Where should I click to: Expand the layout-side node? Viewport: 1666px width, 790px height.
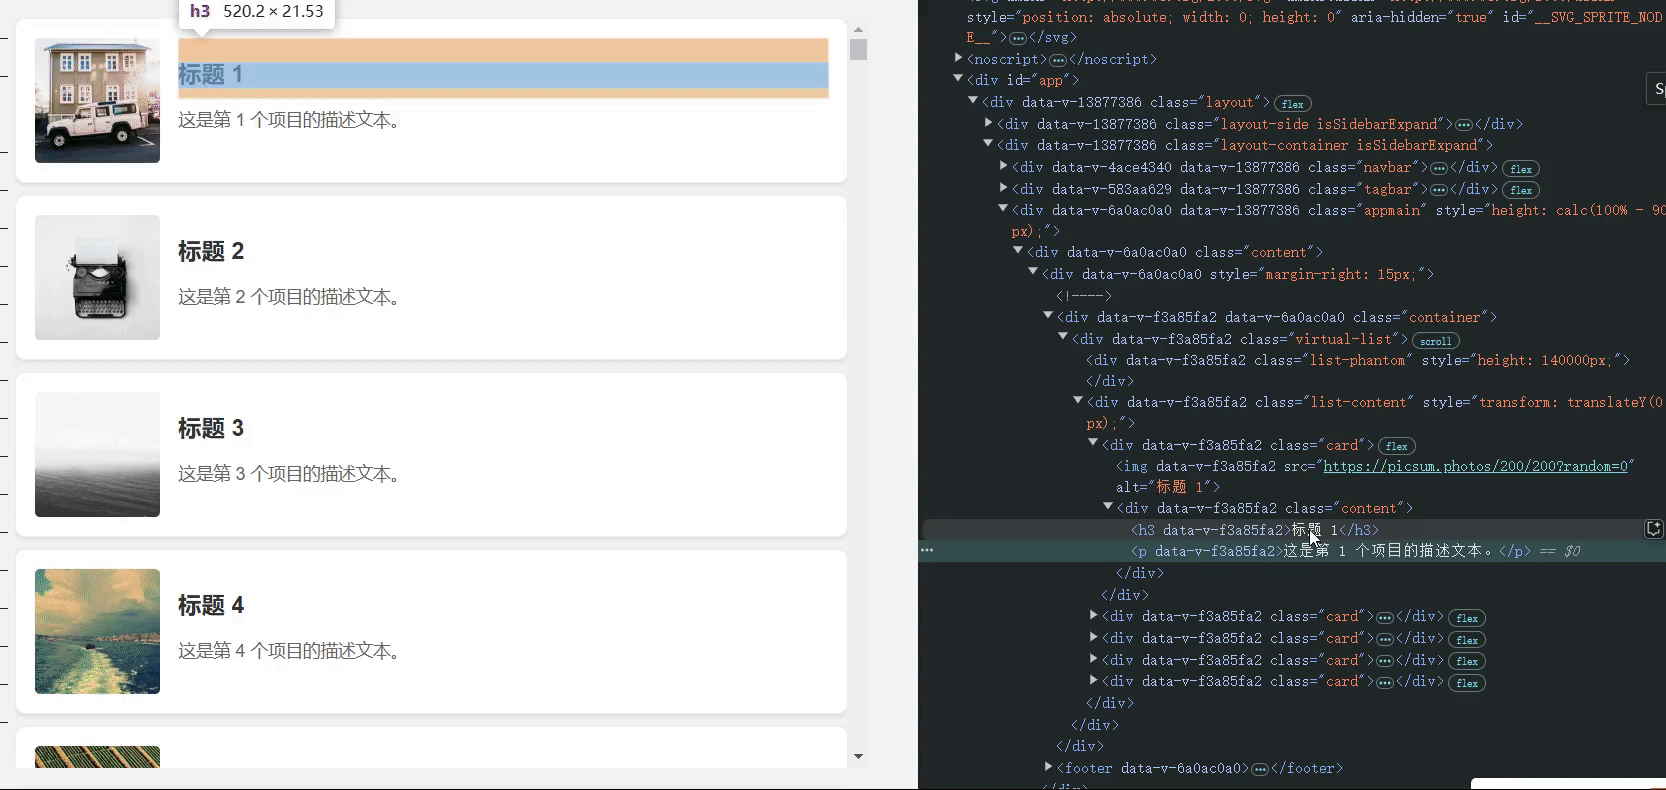coord(989,124)
